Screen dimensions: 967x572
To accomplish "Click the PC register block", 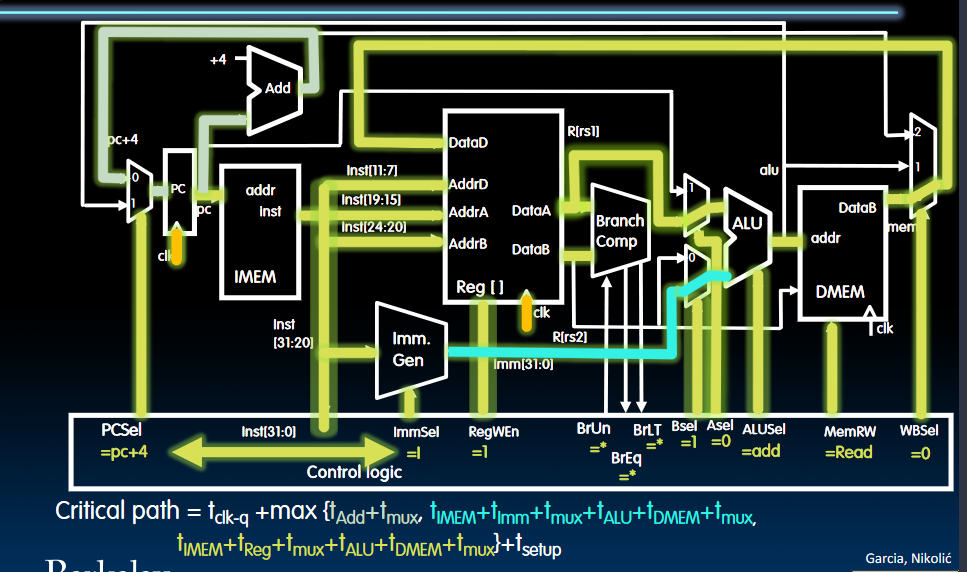I will (x=179, y=192).
